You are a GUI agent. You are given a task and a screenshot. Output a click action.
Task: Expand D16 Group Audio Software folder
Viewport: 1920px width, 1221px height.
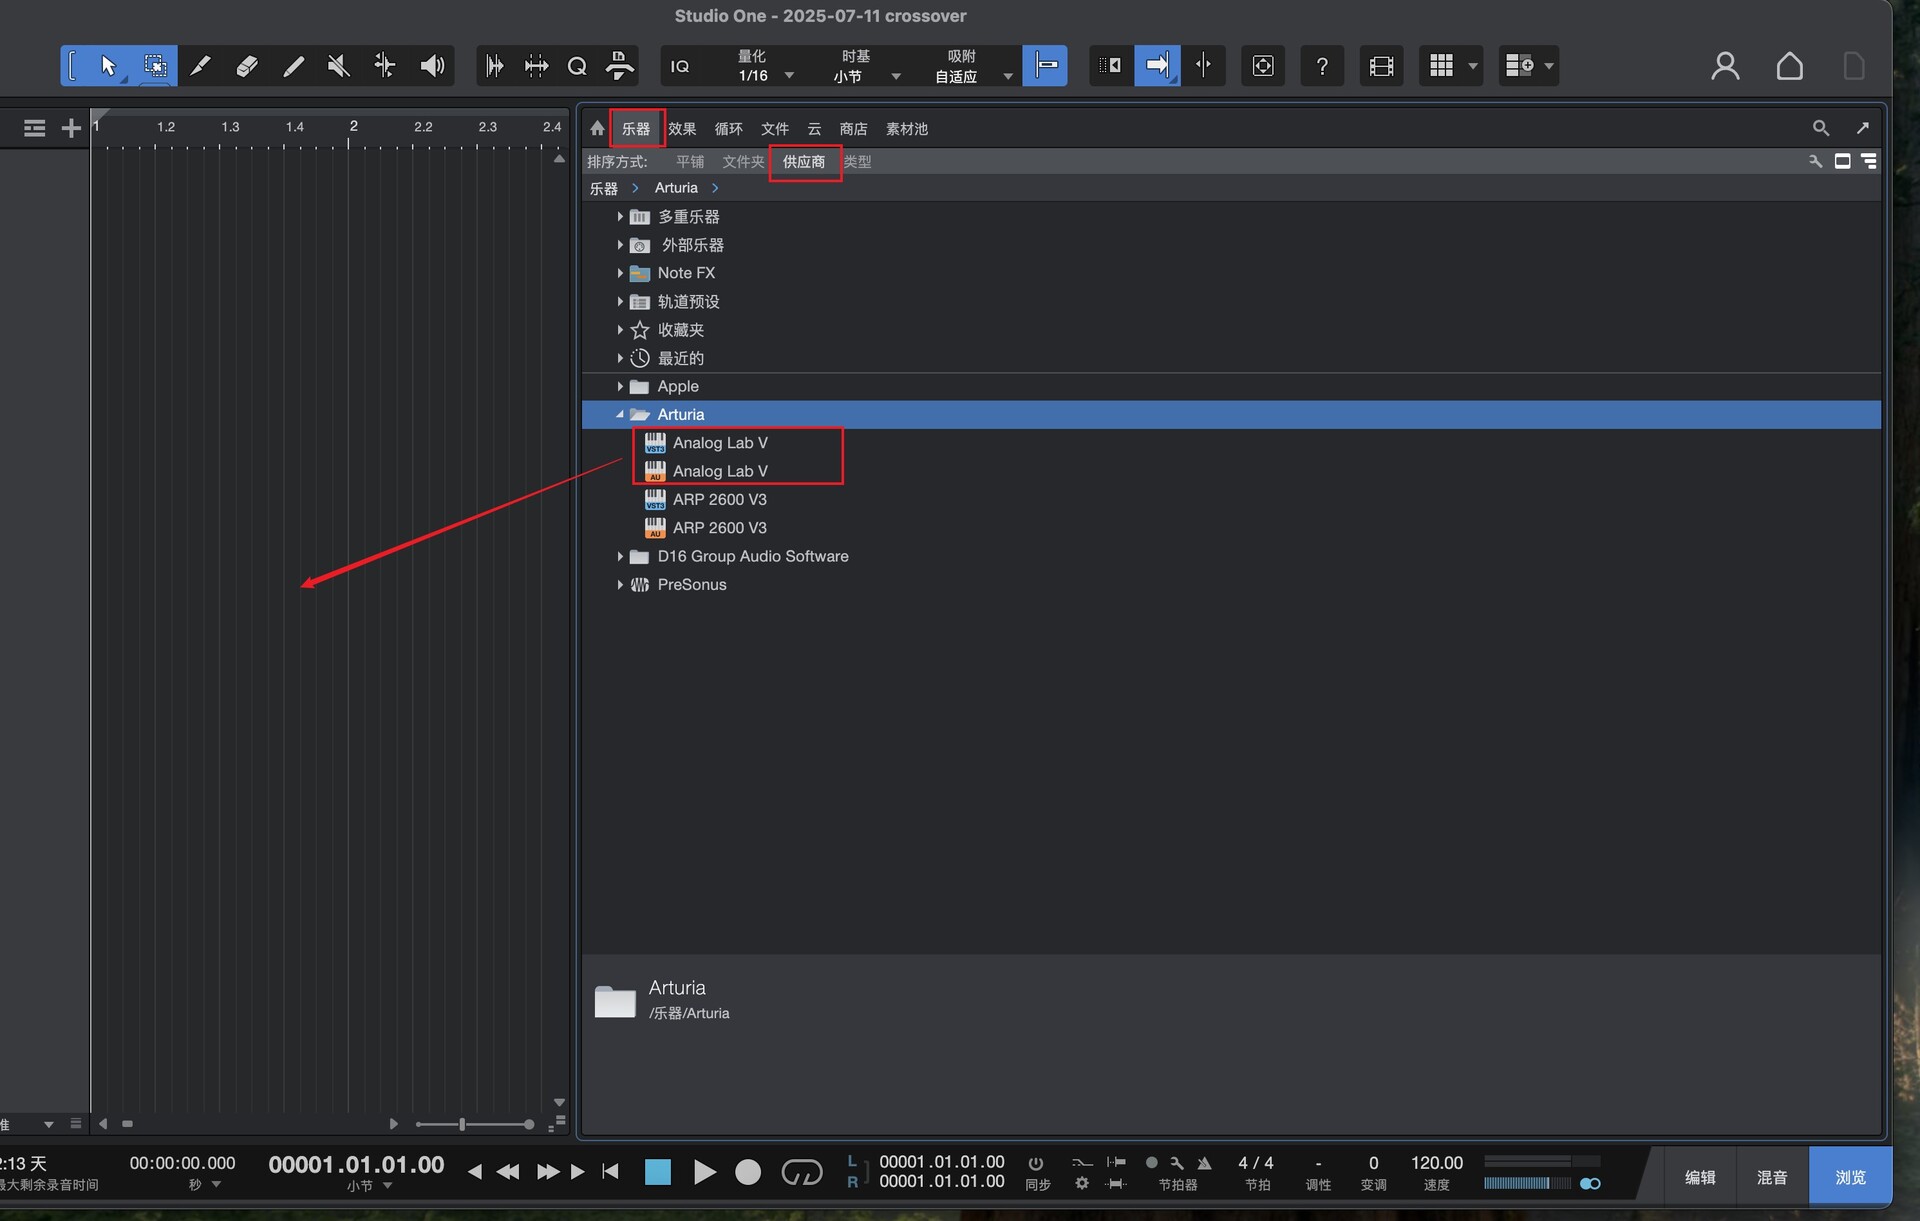point(620,556)
